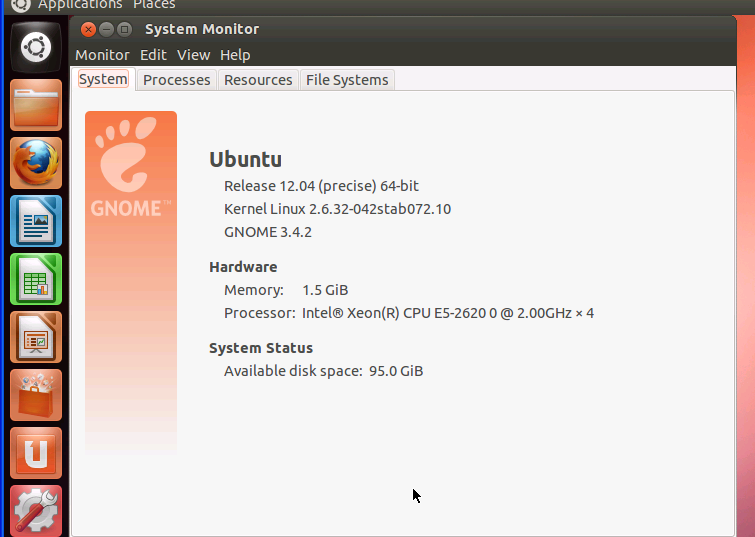This screenshot has height=537, width=755.
Task: Open the View menu
Action: 193,55
